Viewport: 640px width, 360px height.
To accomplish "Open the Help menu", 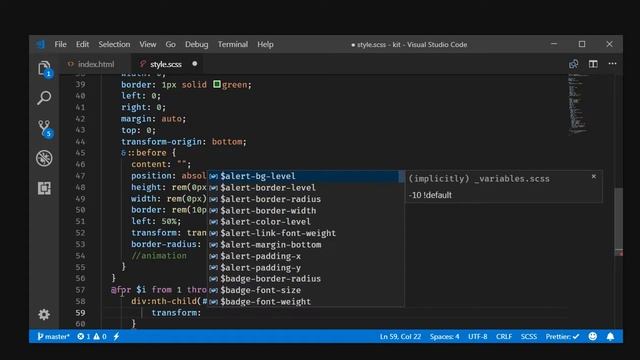I will click(x=265, y=44).
